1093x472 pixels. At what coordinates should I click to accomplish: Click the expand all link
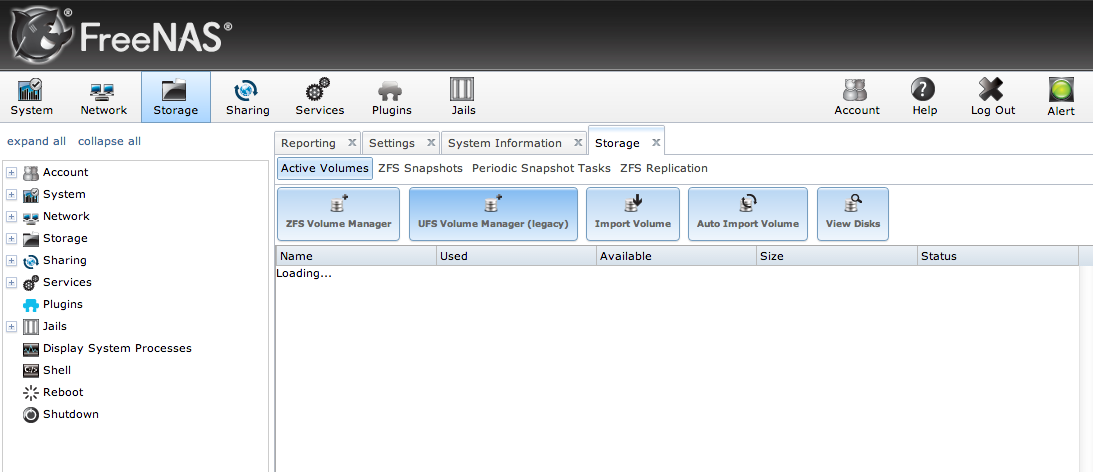[36, 141]
